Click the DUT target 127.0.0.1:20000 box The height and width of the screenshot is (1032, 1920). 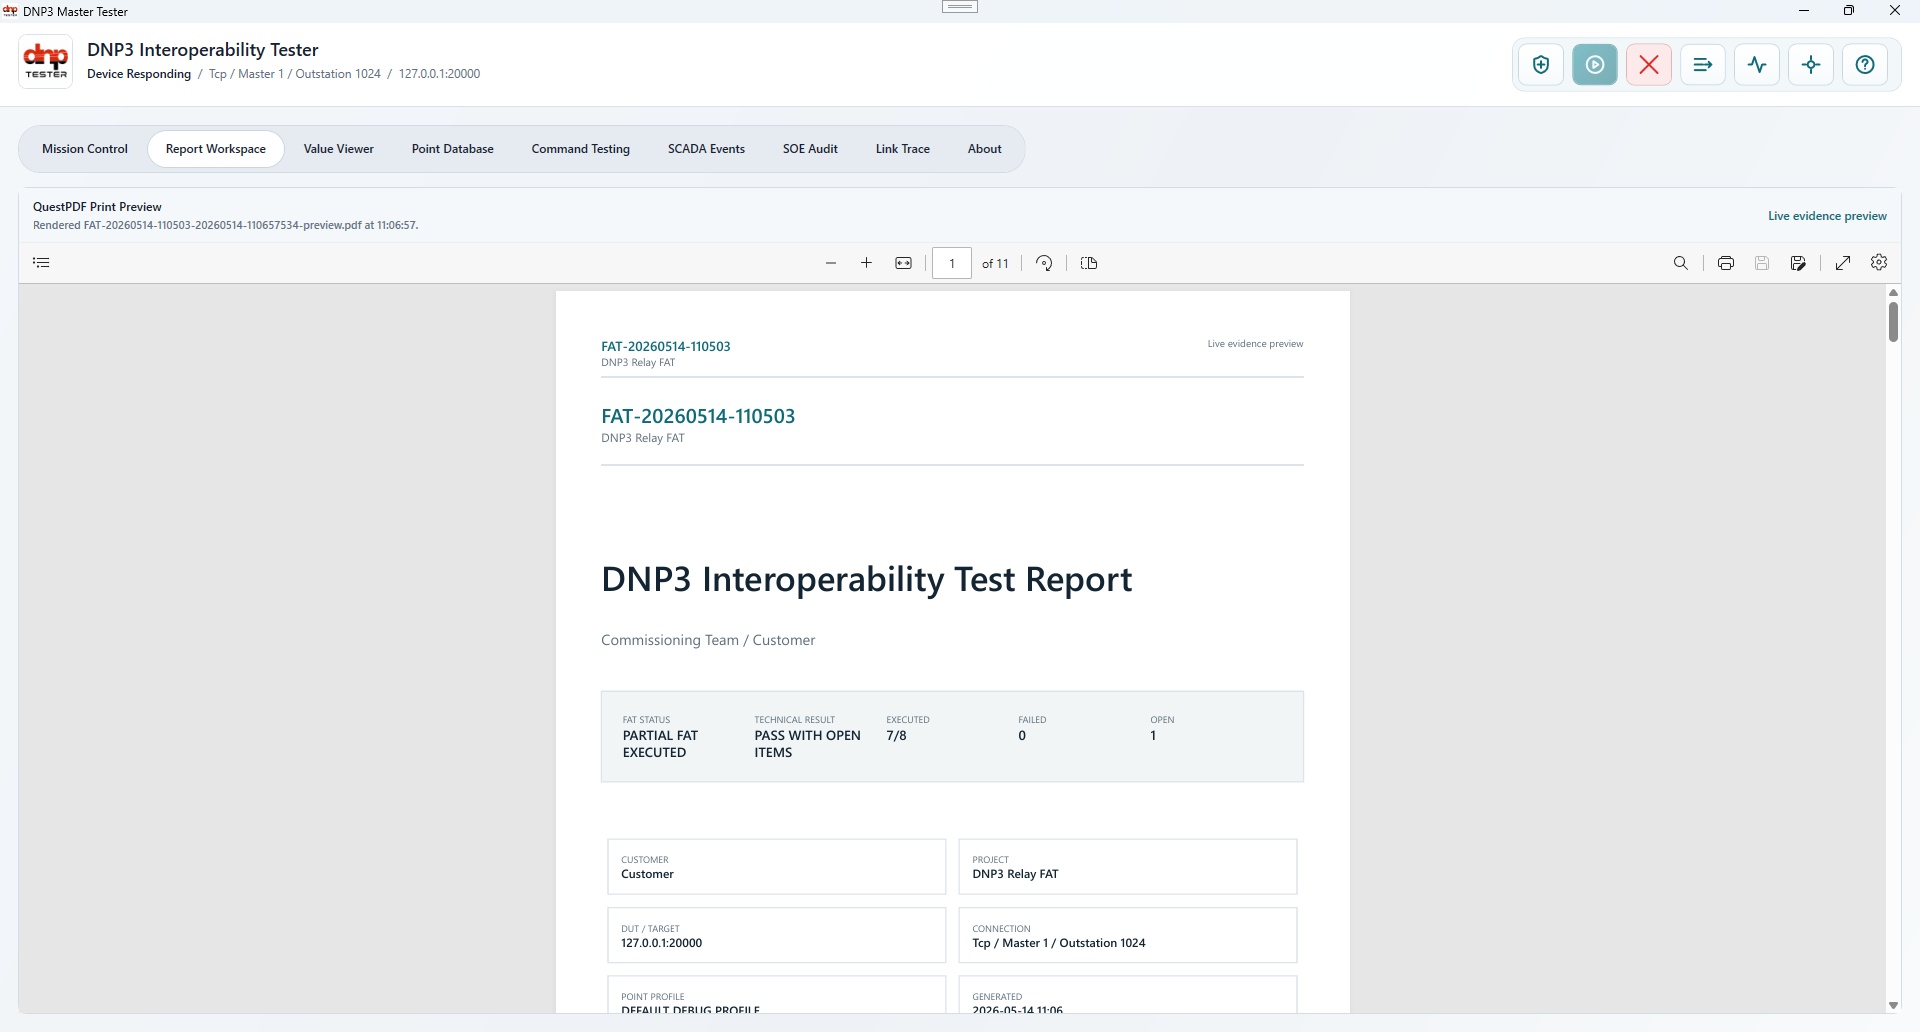click(776, 936)
